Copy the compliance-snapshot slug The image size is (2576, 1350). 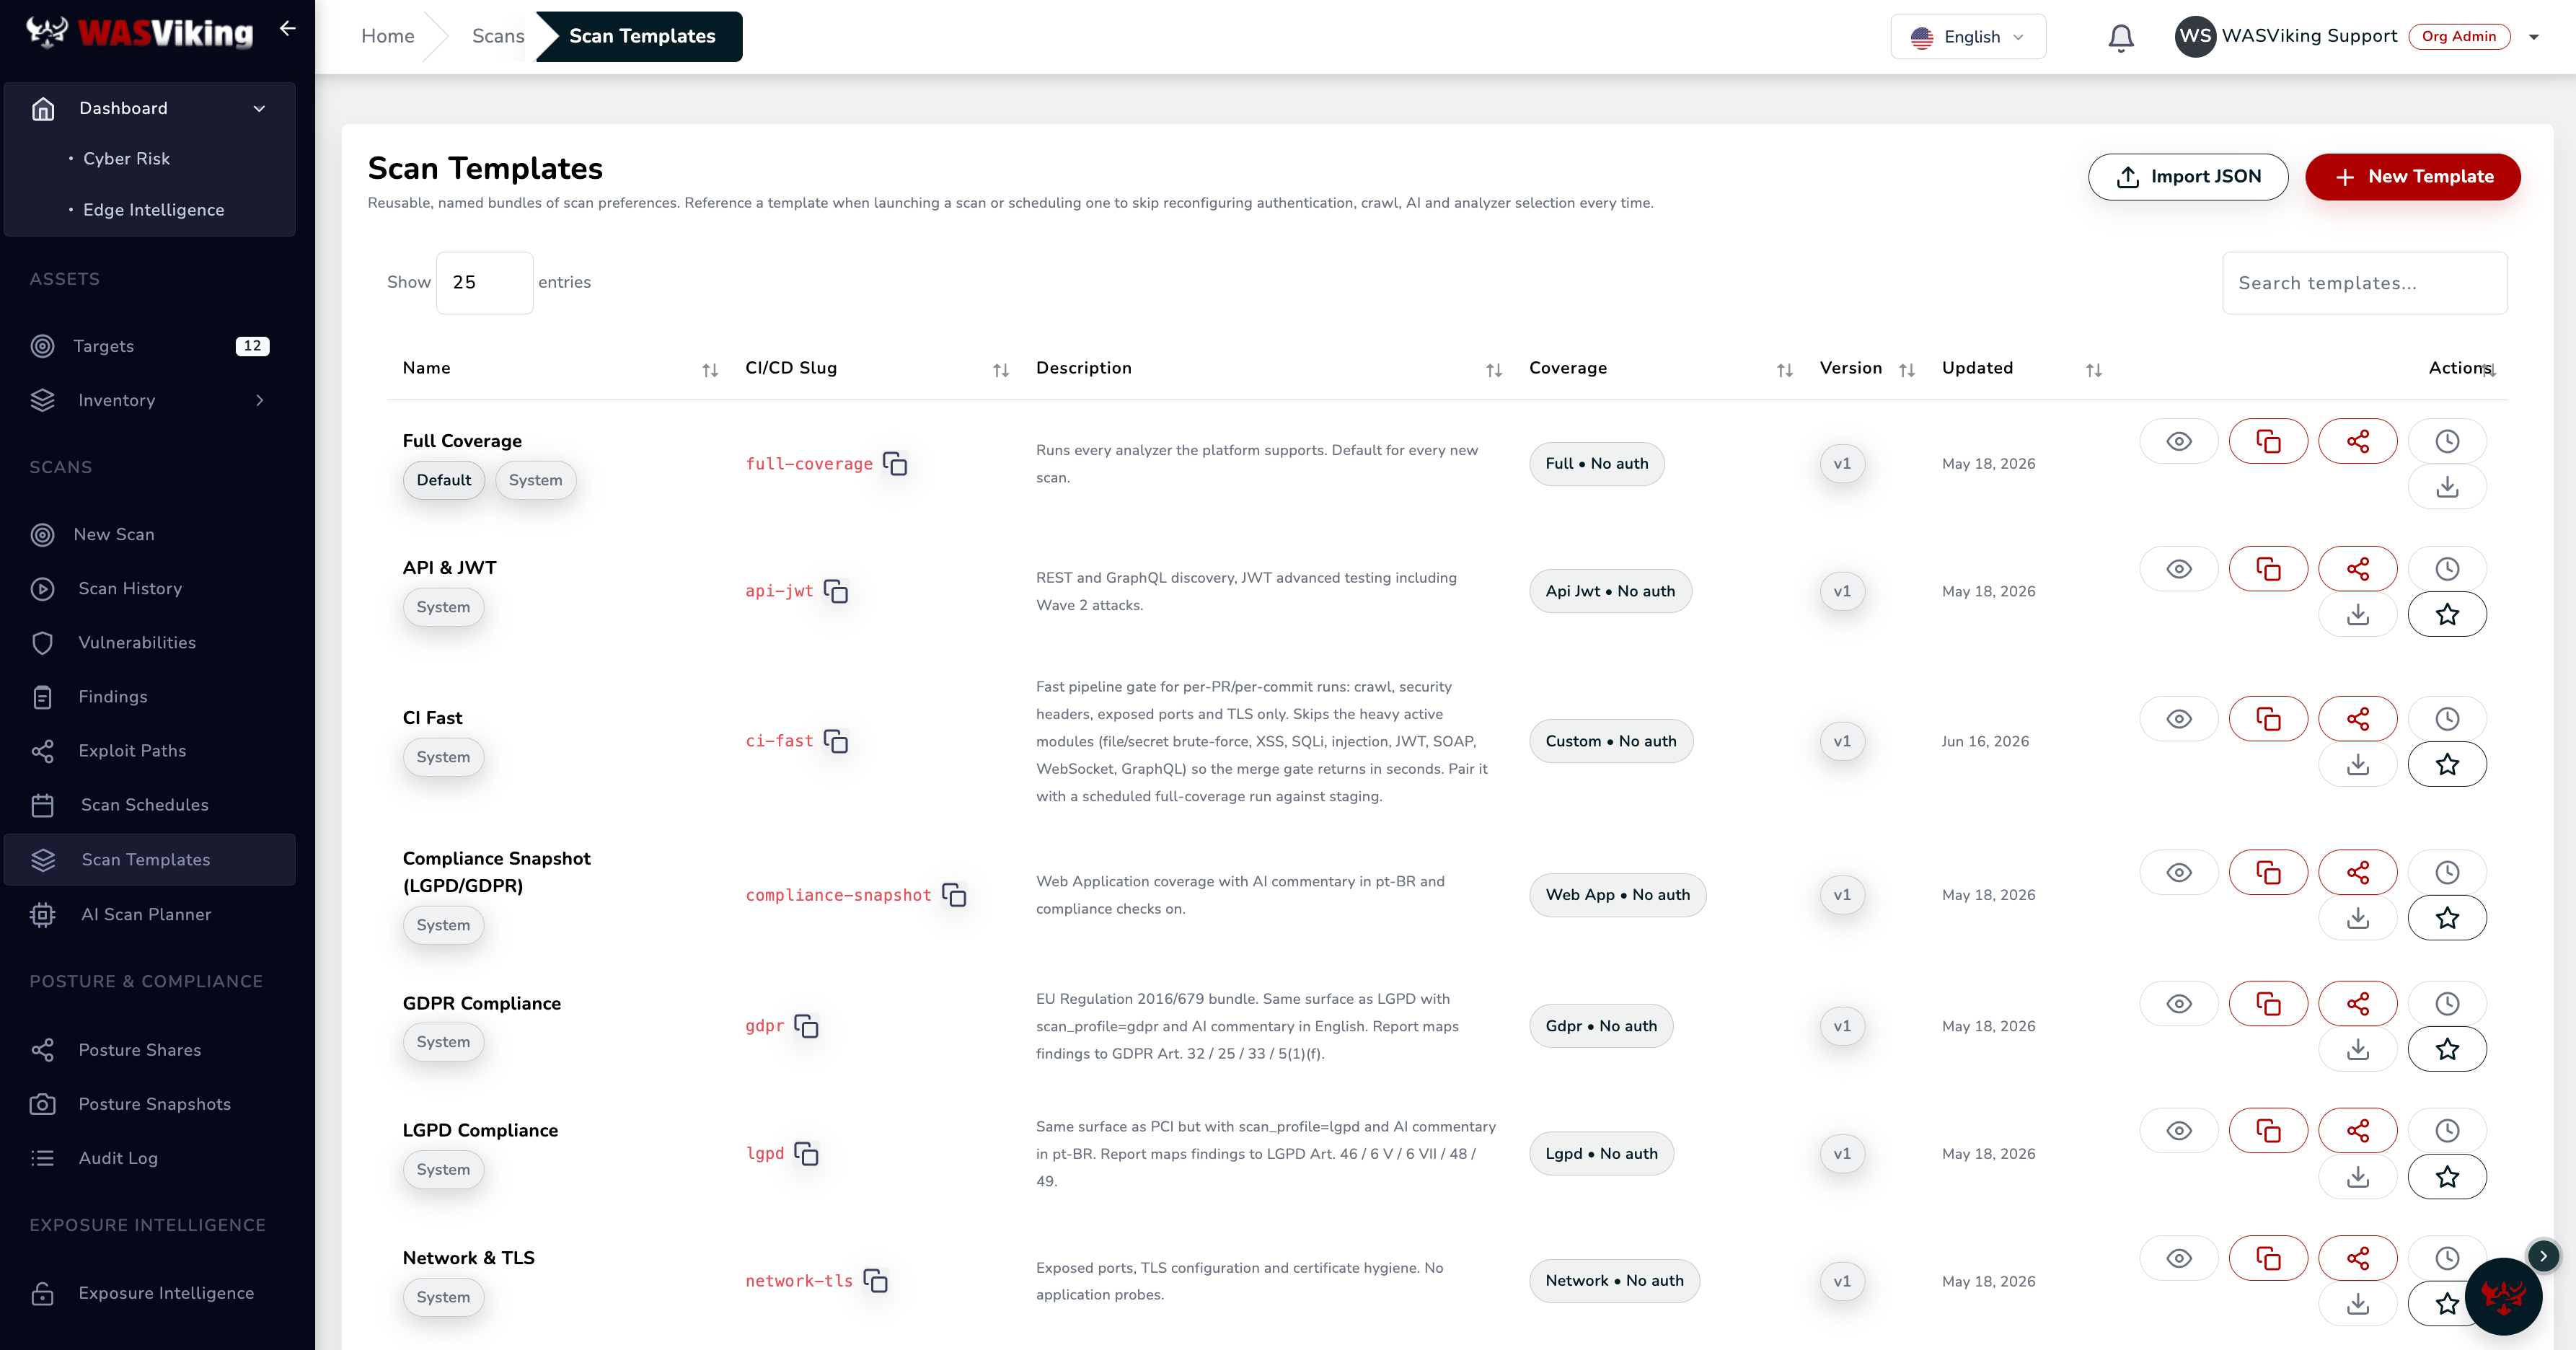pyautogui.click(x=954, y=895)
